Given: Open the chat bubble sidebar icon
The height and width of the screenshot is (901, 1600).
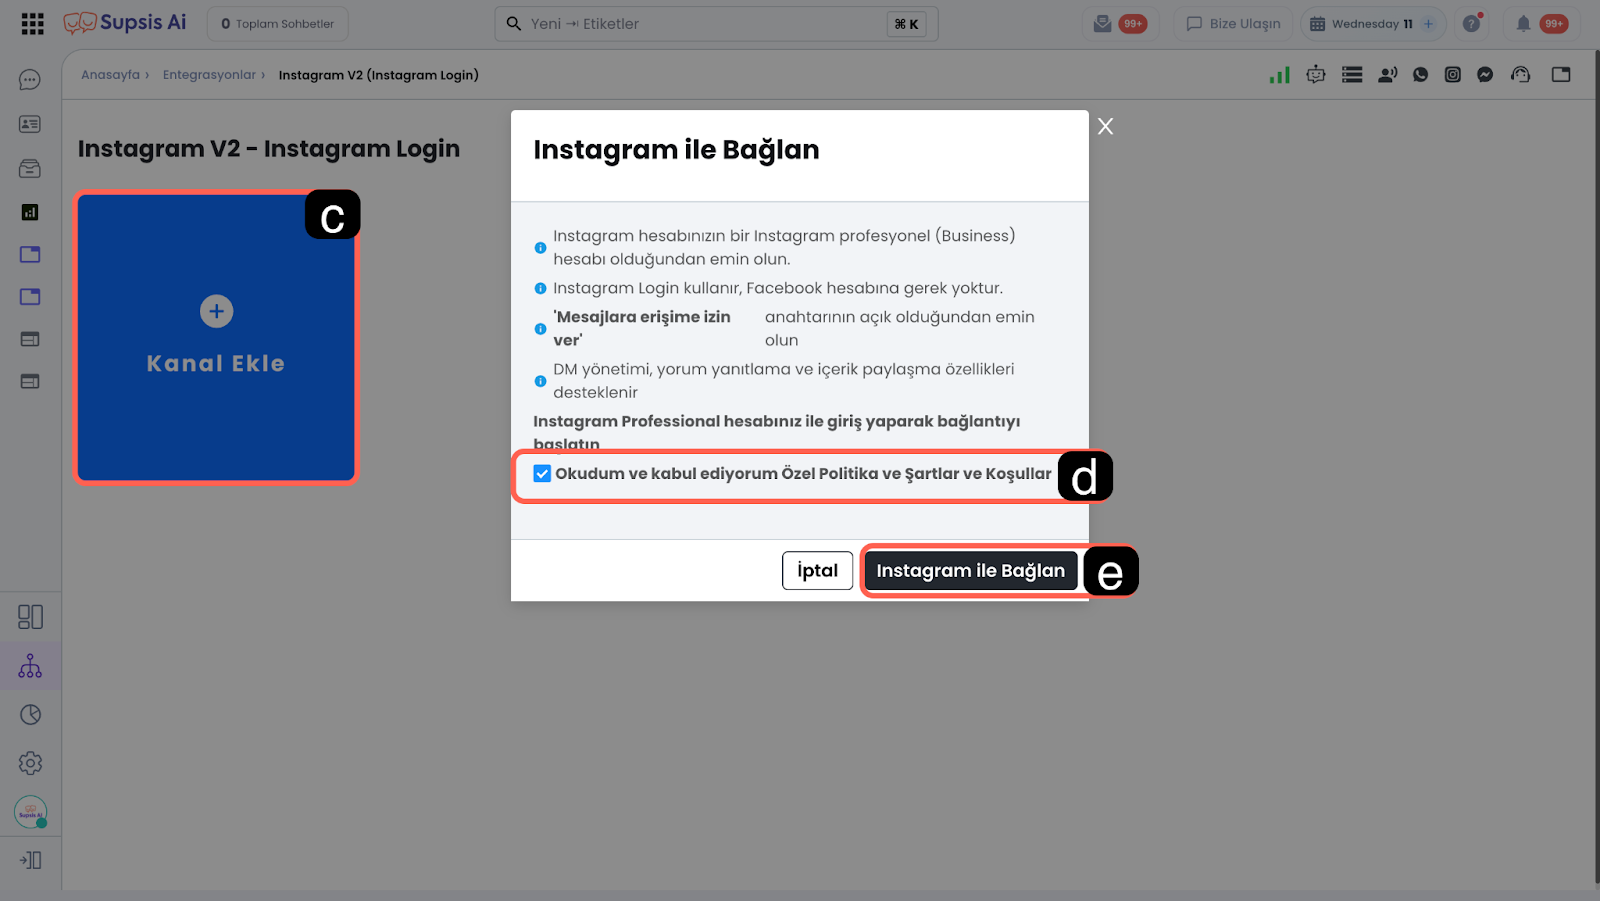Looking at the screenshot, I should point(30,80).
